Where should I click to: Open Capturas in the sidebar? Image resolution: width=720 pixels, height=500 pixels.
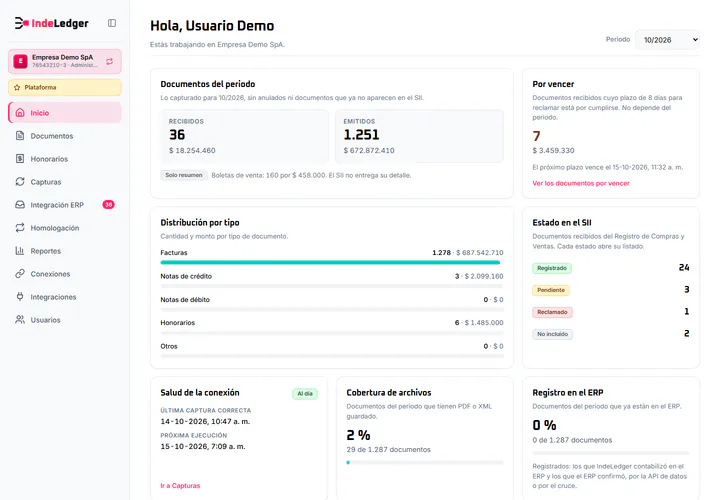pyautogui.click(x=65, y=181)
